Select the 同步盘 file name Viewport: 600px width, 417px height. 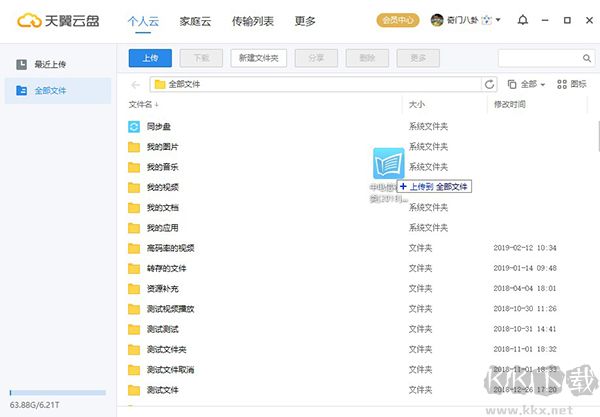[158, 127]
